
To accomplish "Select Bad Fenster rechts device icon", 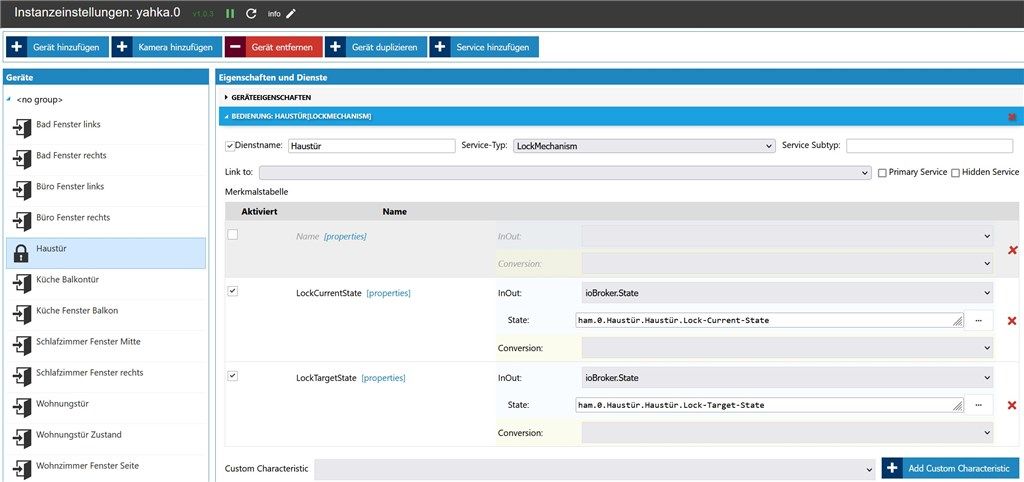I will point(22,159).
